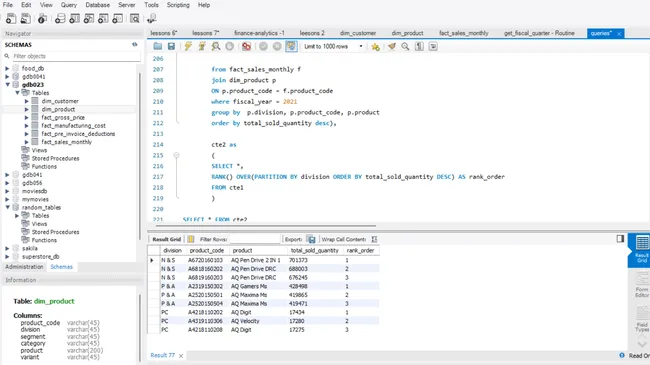Close the queries tab

tap(619, 34)
